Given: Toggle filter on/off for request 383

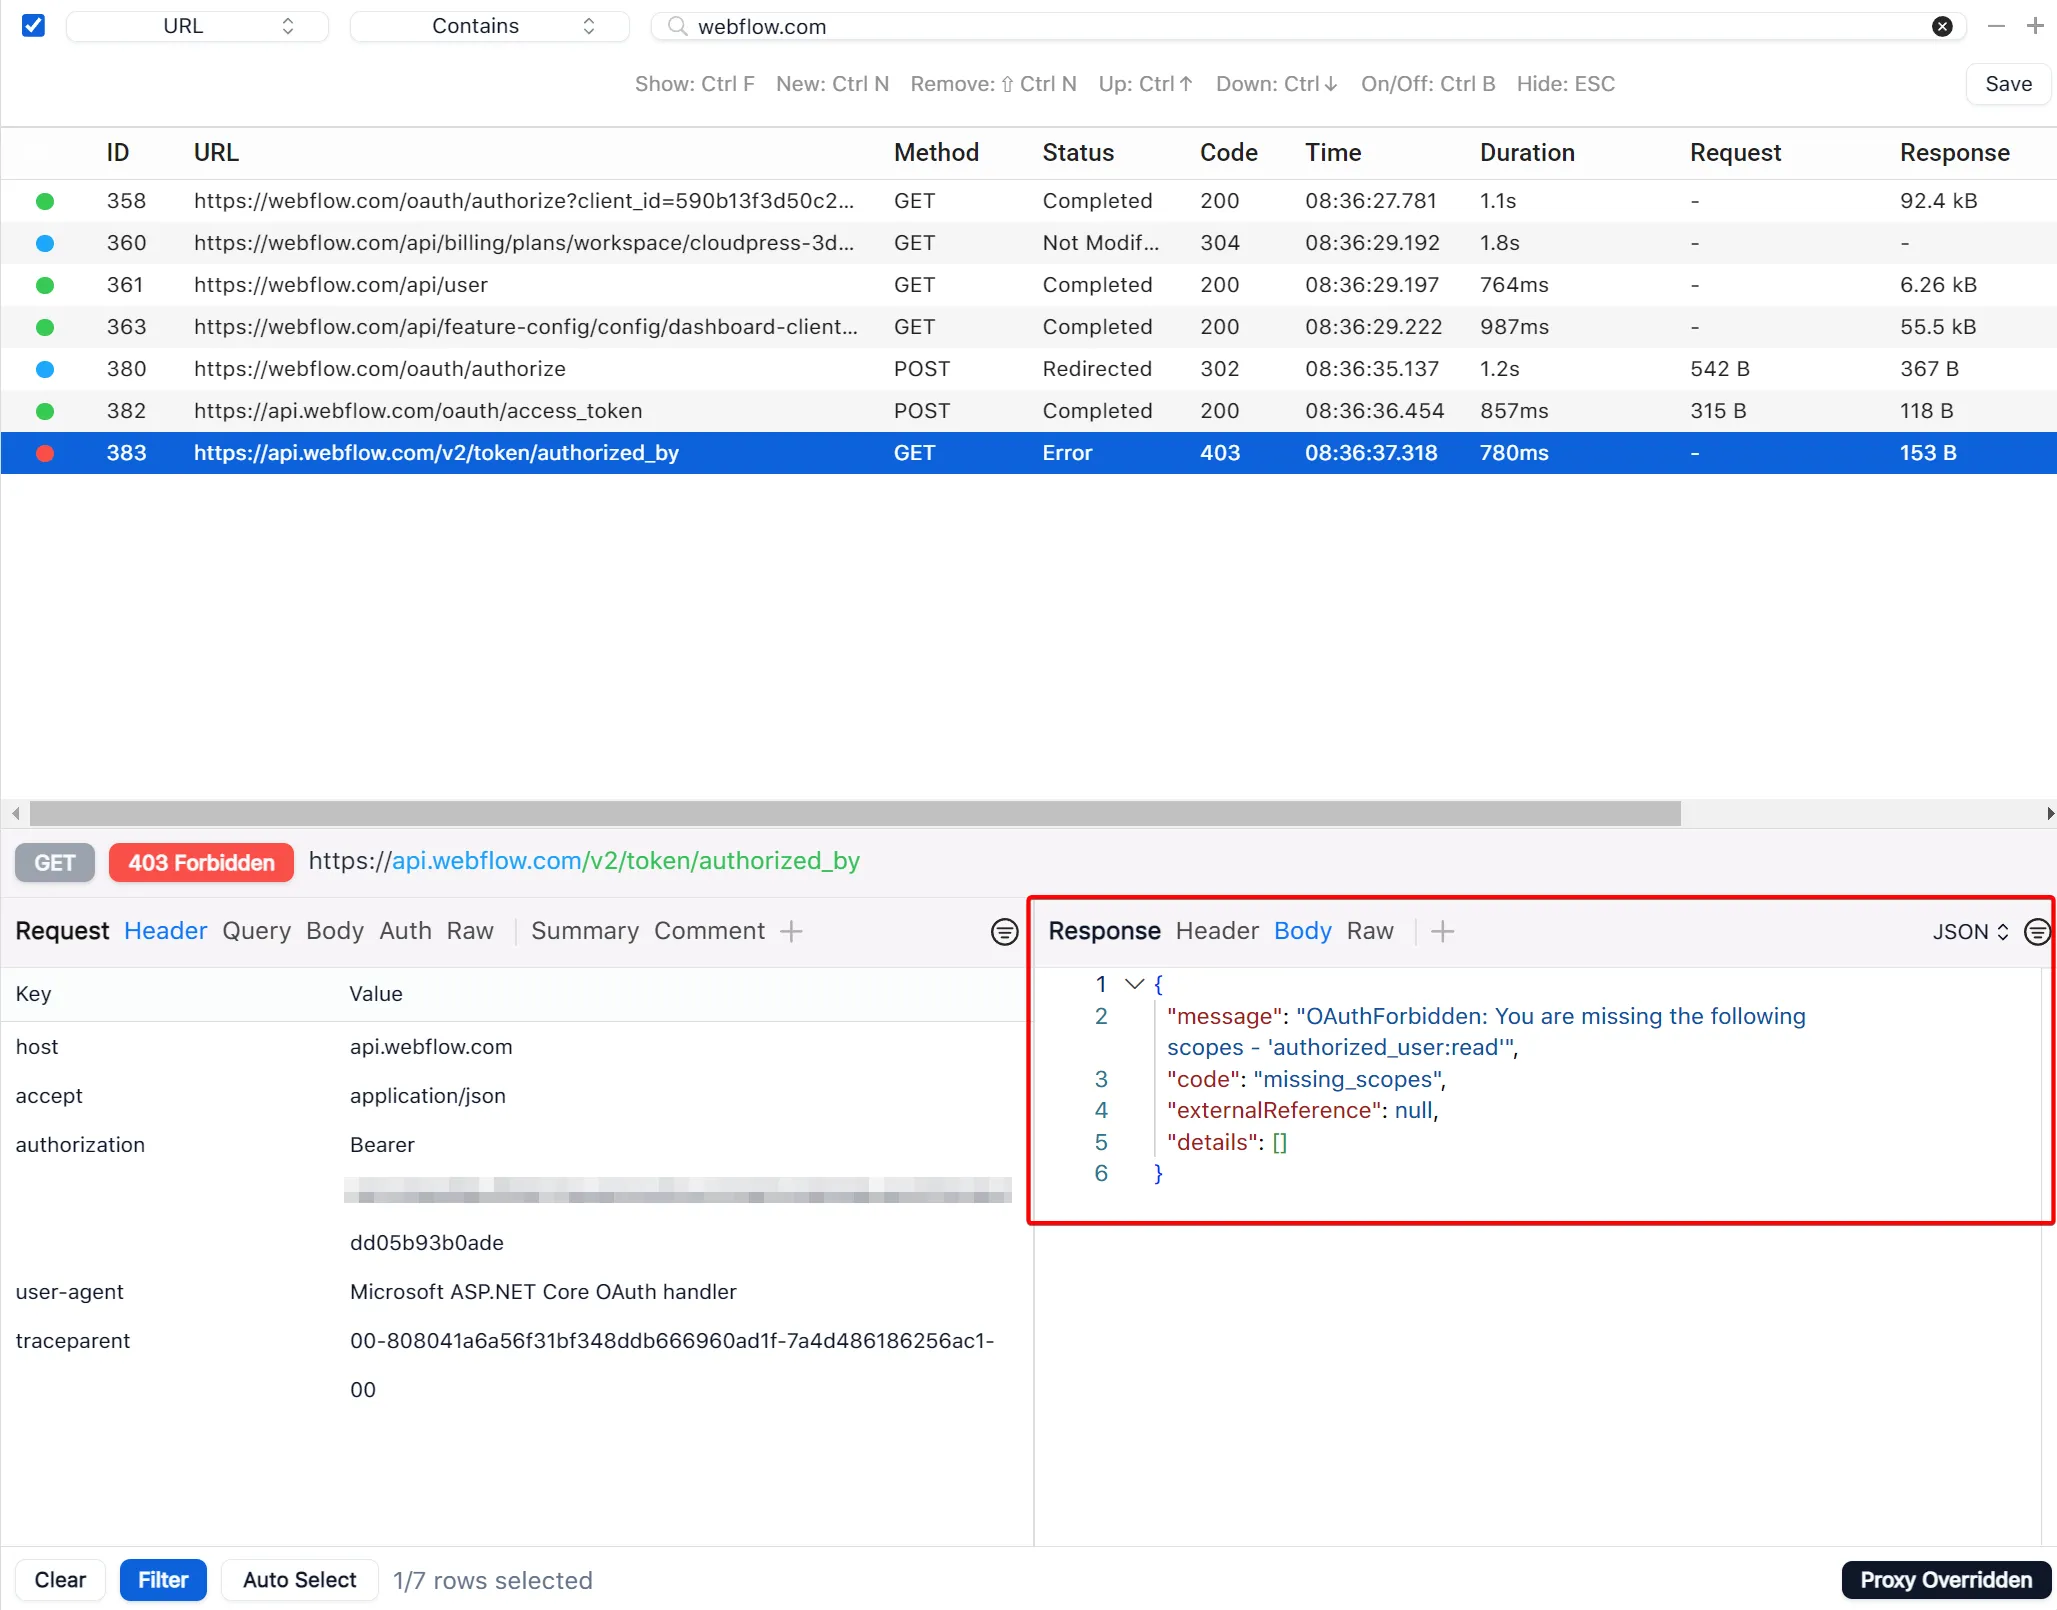Looking at the screenshot, I should (46, 453).
